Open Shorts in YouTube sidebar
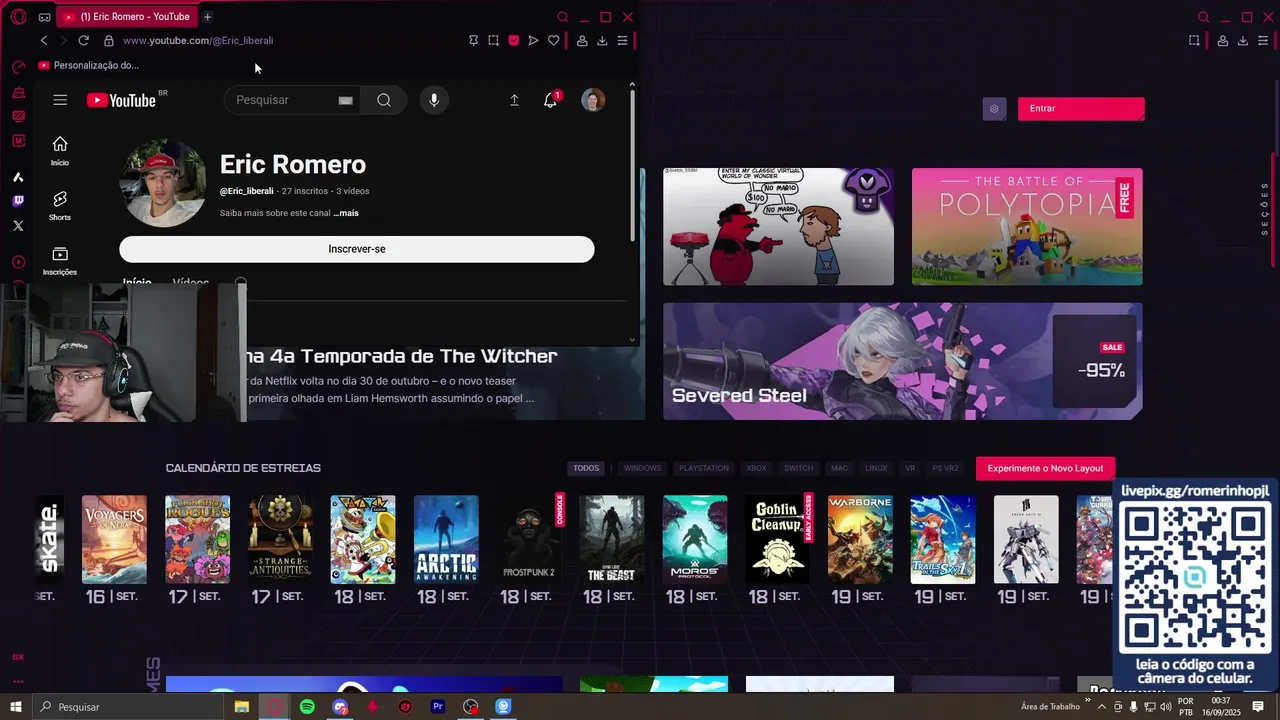Viewport: 1280px width, 720px height. pyautogui.click(x=60, y=206)
